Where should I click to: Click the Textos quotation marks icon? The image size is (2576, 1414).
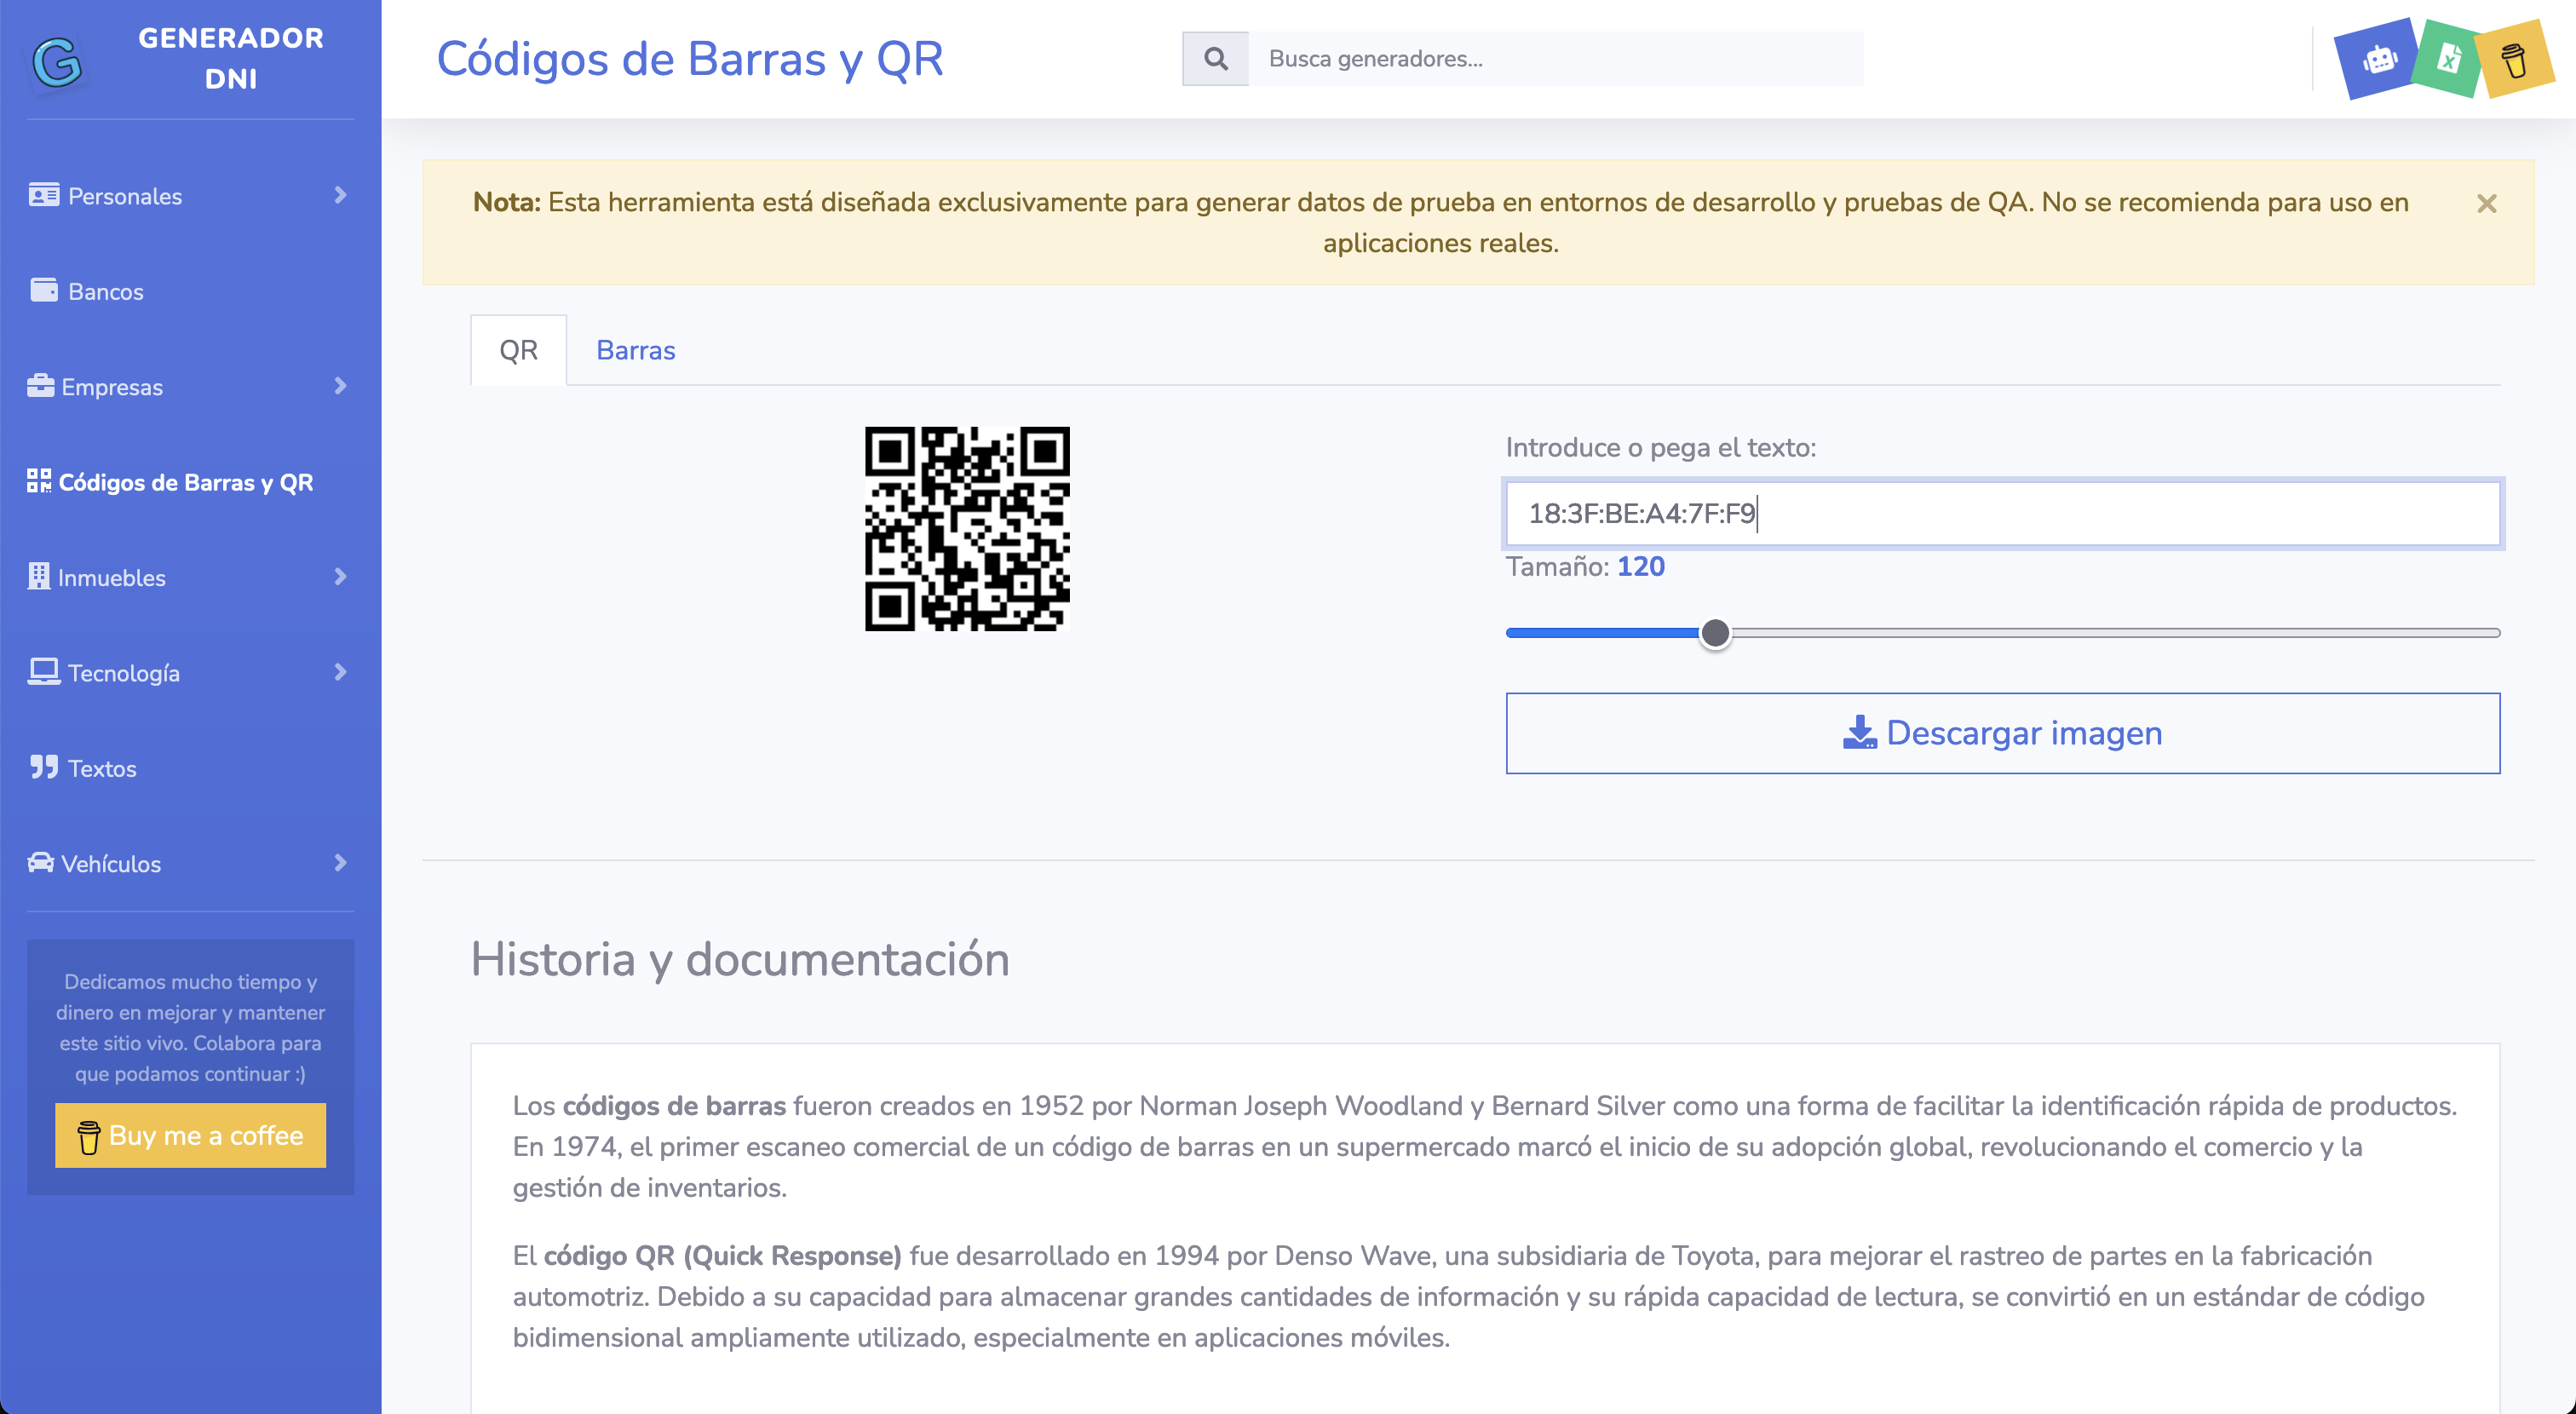pos(44,767)
